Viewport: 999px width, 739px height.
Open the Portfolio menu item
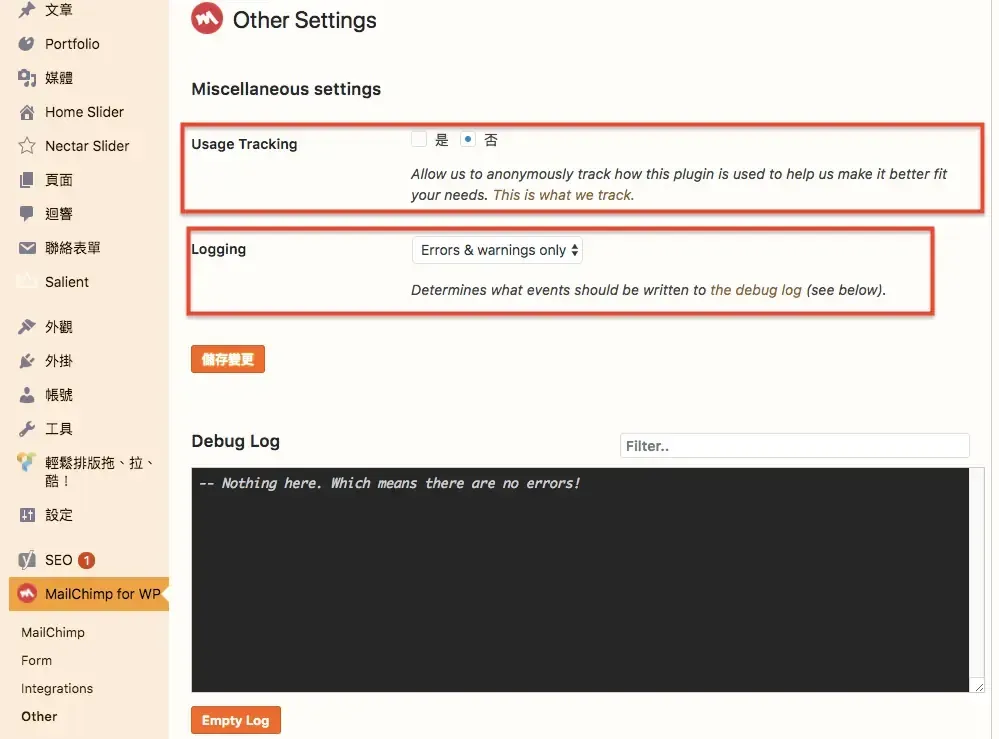click(x=72, y=44)
